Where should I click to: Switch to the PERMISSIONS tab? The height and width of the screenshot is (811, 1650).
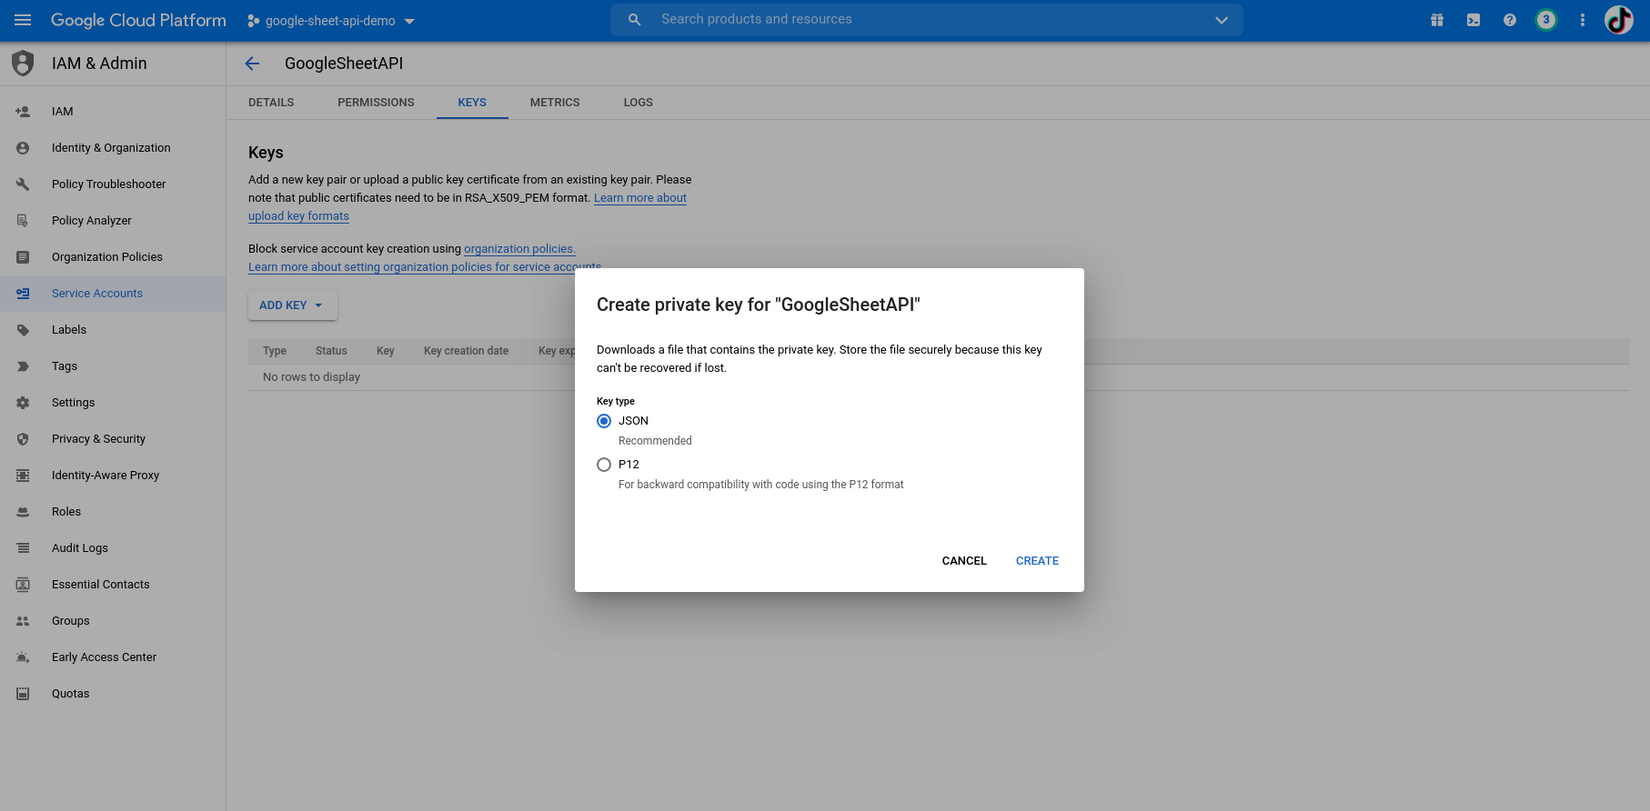click(x=376, y=102)
